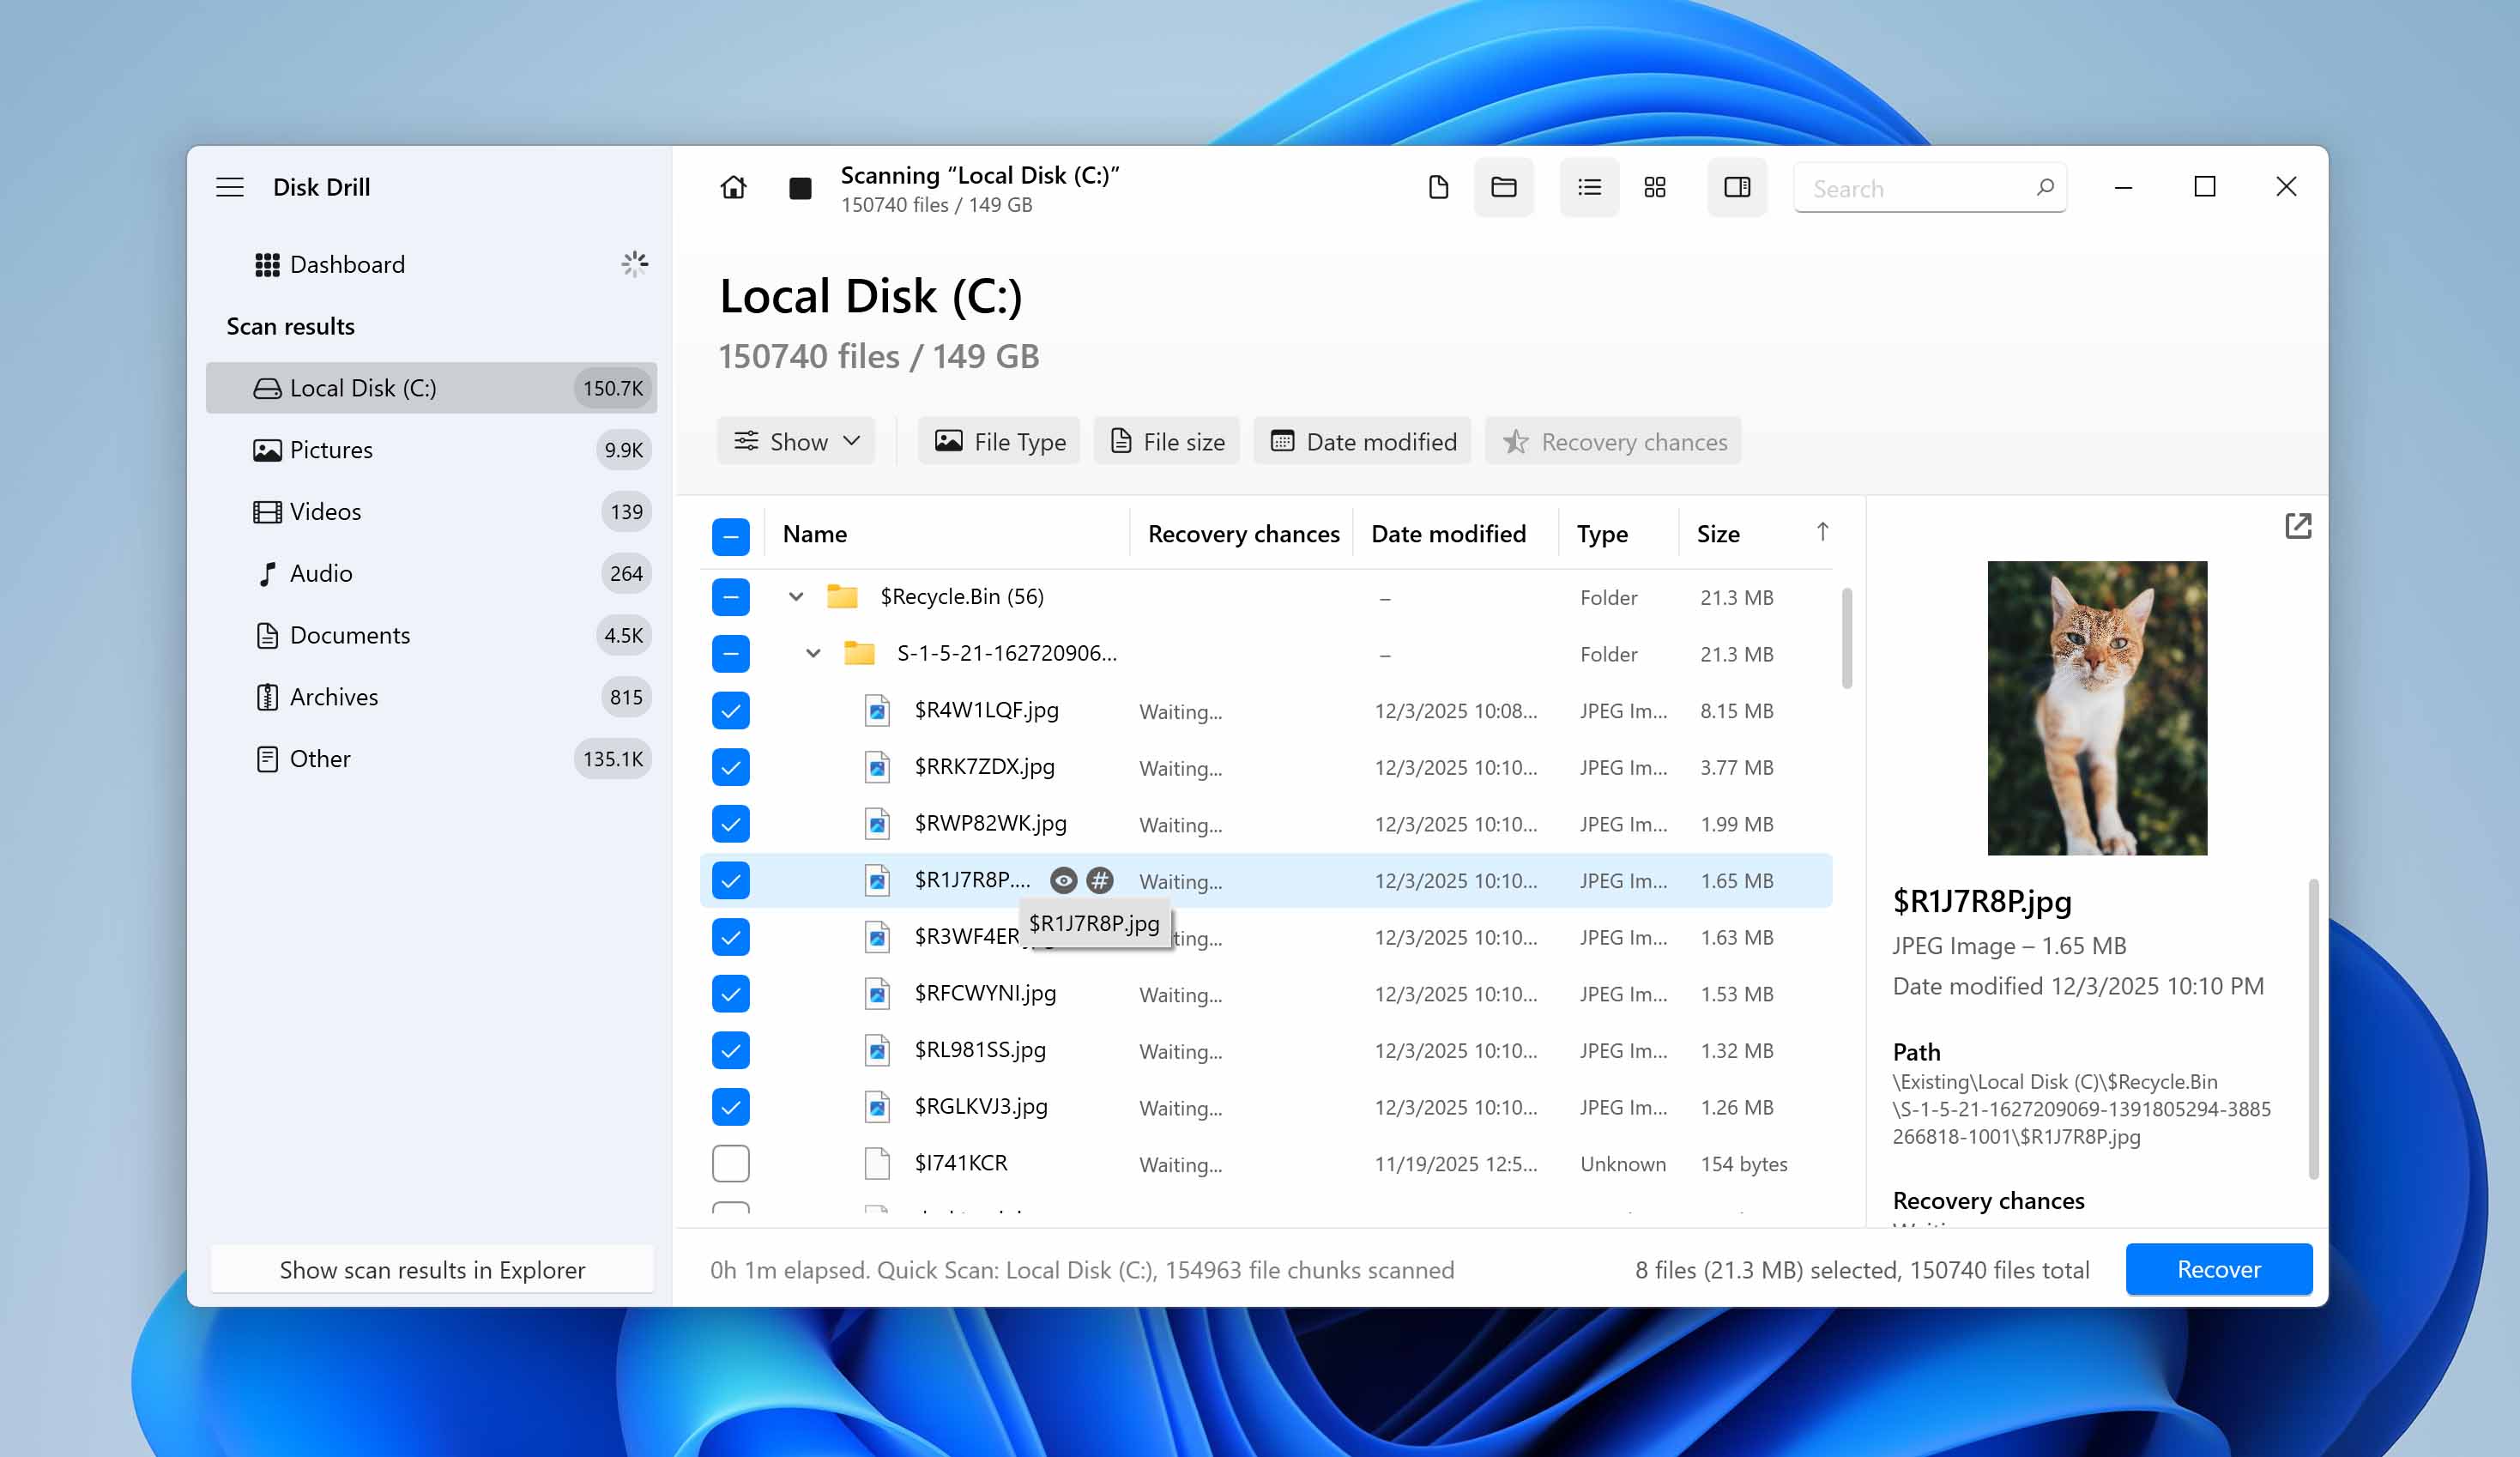This screenshot has width=2520, height=1457.
Task: Click the Recover button
Action: [x=2218, y=1269]
